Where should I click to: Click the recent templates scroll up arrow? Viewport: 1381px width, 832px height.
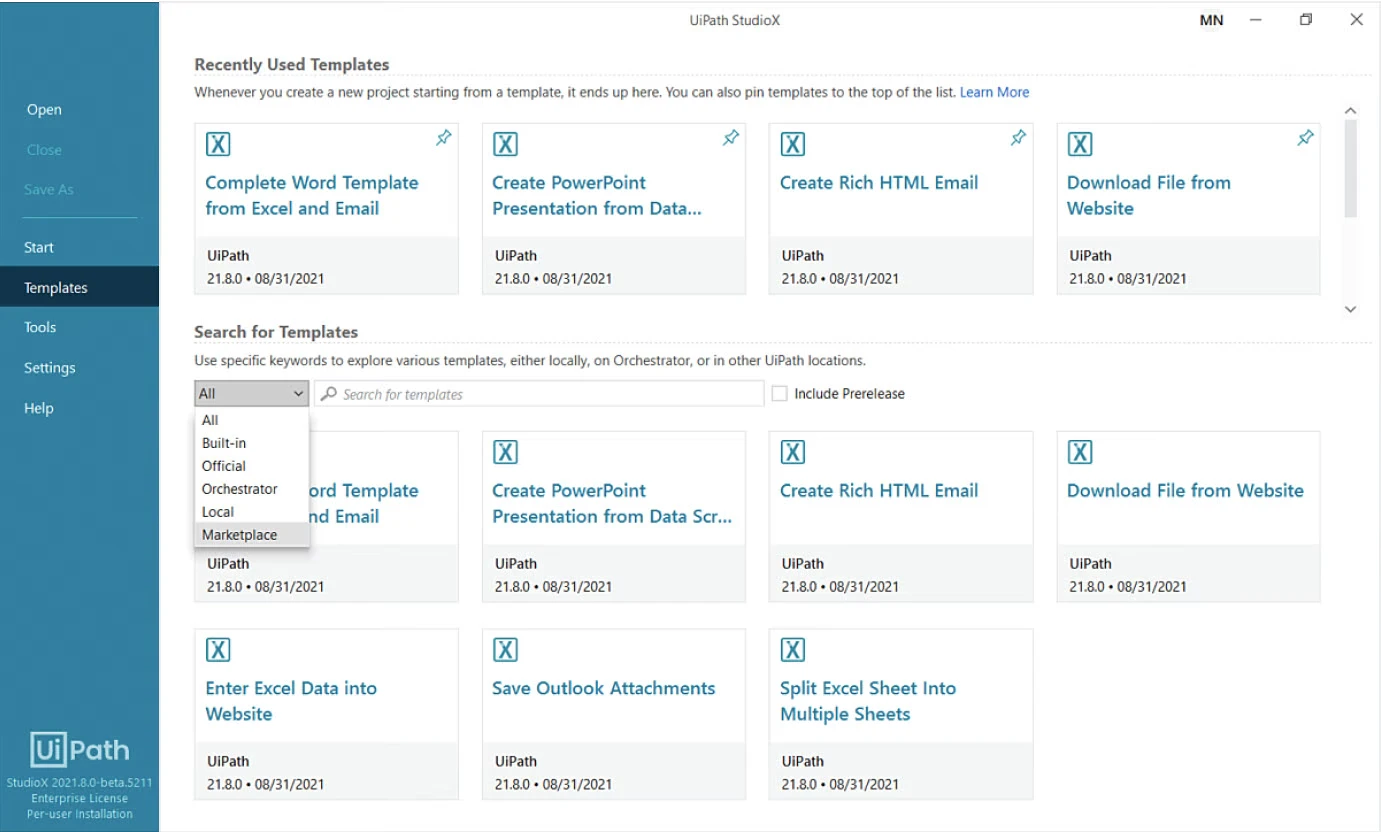1350,110
